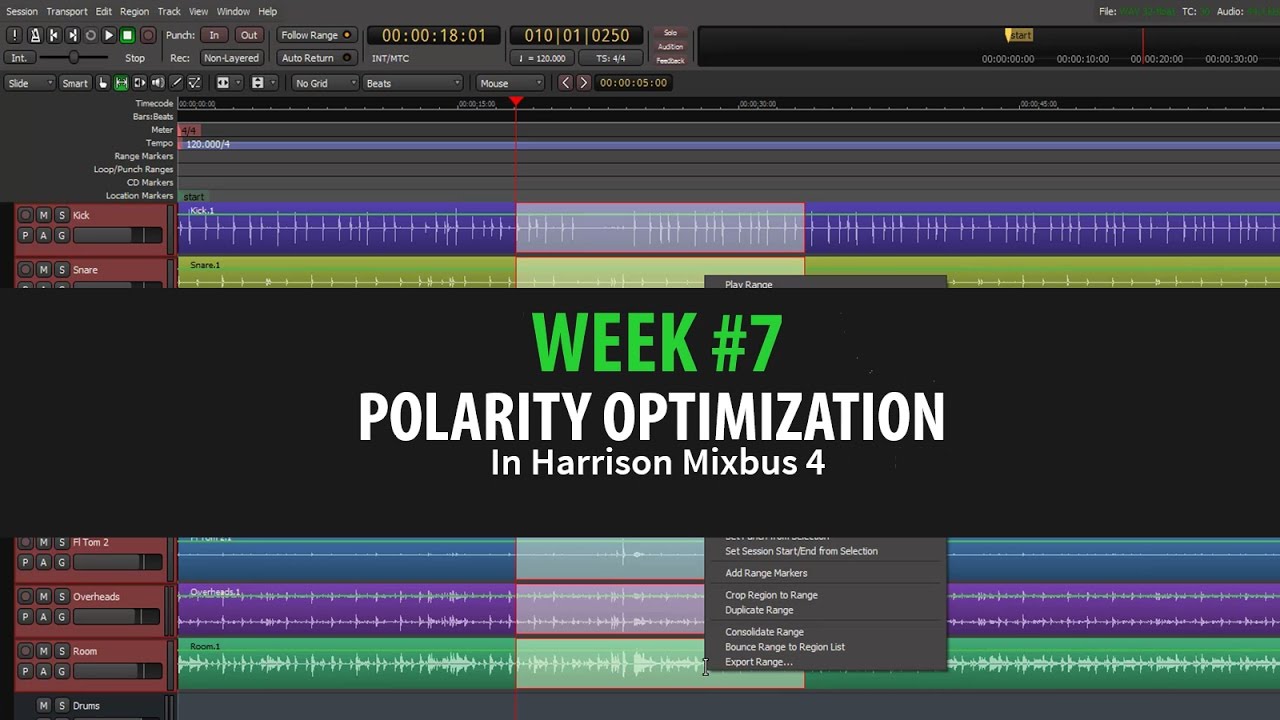The width and height of the screenshot is (1280, 720).
Task: Mute the Snare track
Action: (x=44, y=270)
